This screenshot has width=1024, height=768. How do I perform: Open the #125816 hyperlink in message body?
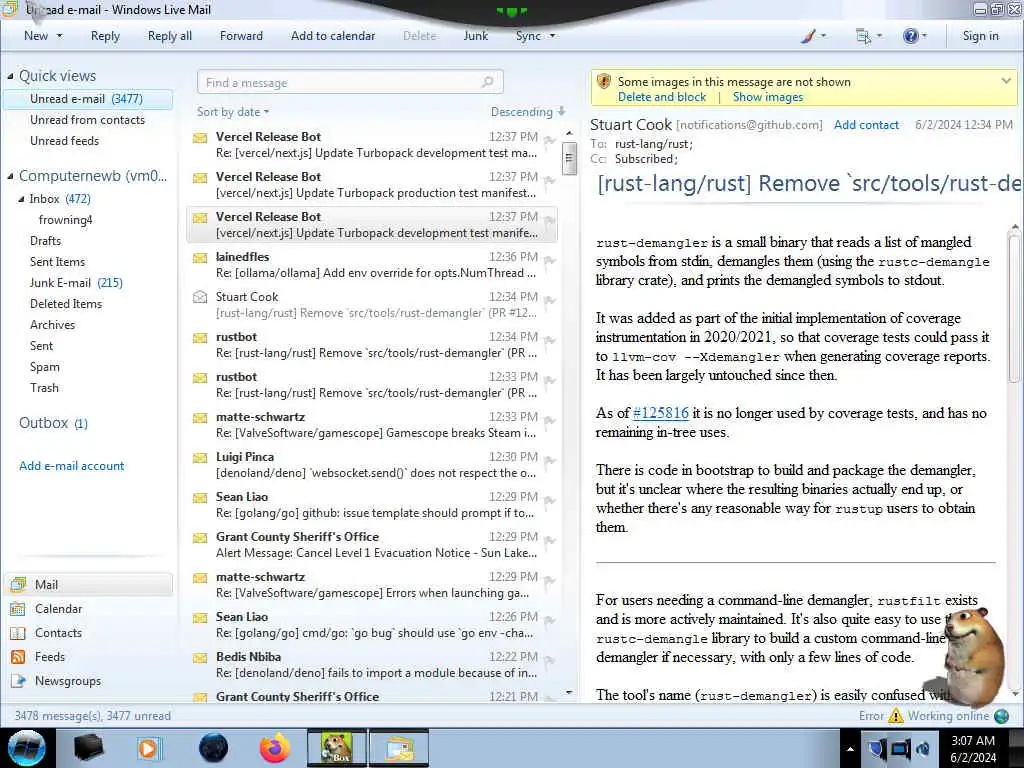pos(661,413)
